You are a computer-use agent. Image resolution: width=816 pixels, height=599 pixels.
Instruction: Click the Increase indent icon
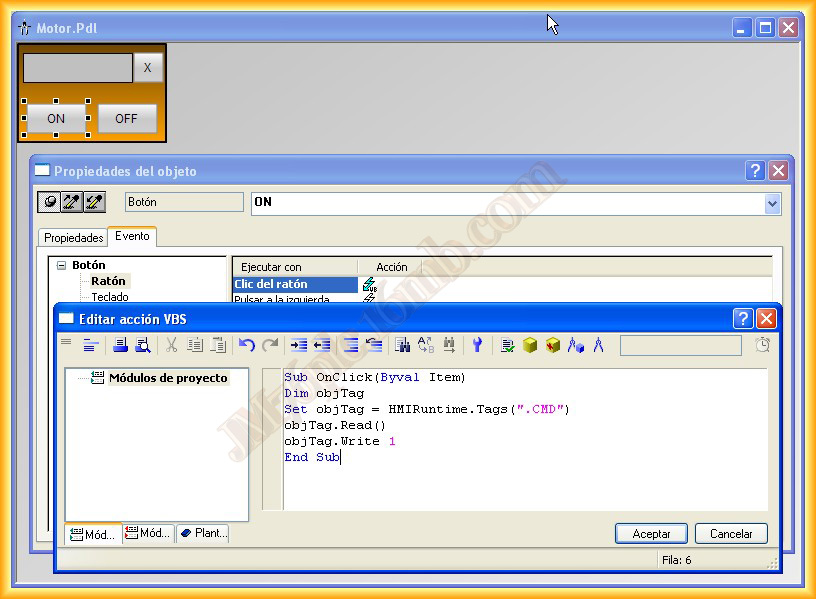(298, 345)
